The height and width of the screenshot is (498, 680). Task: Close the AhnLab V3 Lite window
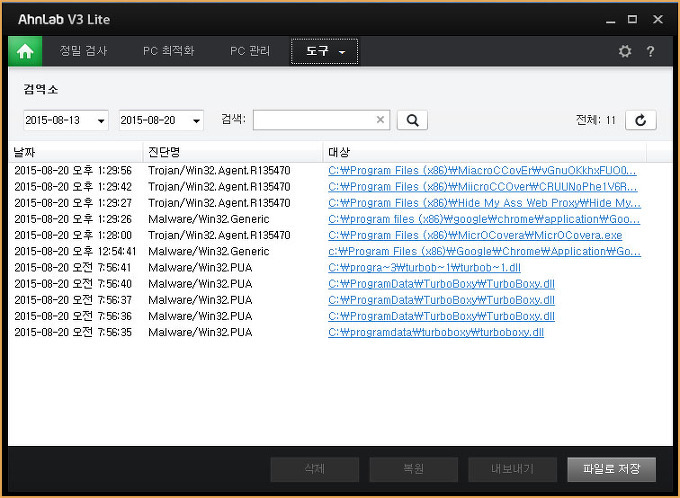pyautogui.click(x=658, y=19)
